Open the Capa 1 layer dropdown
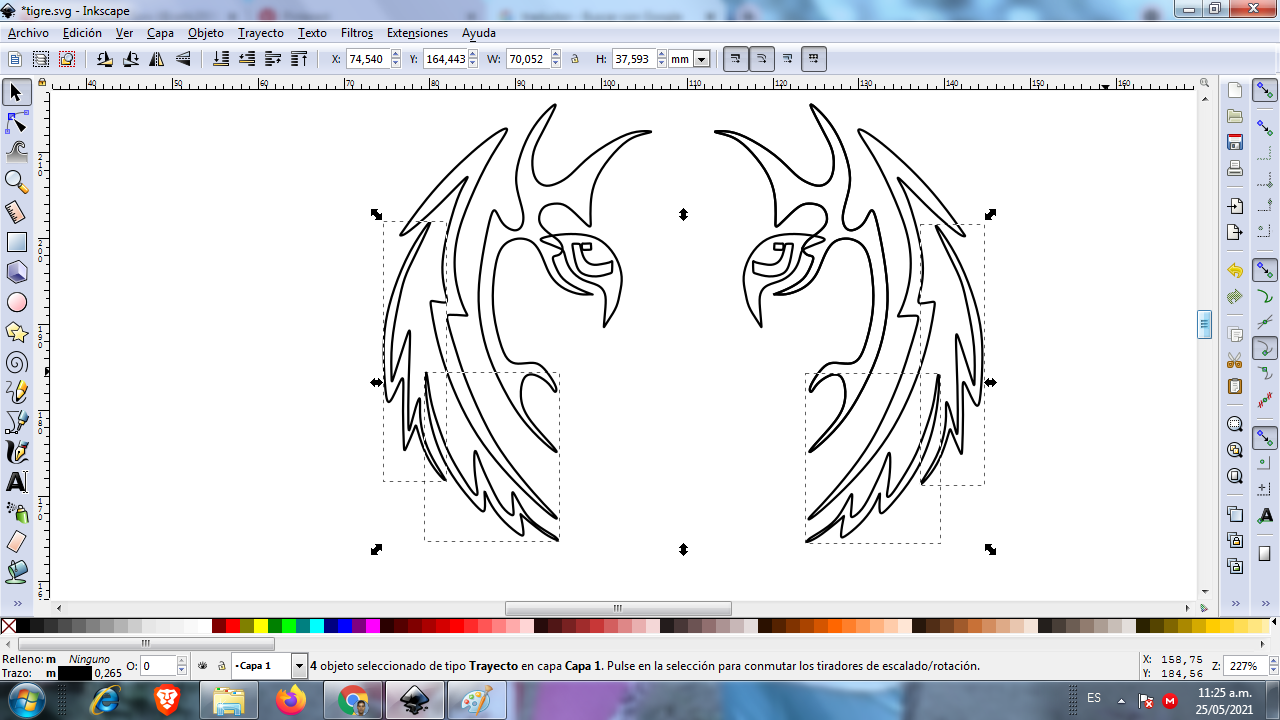This screenshot has height=720, width=1280. coord(299,665)
